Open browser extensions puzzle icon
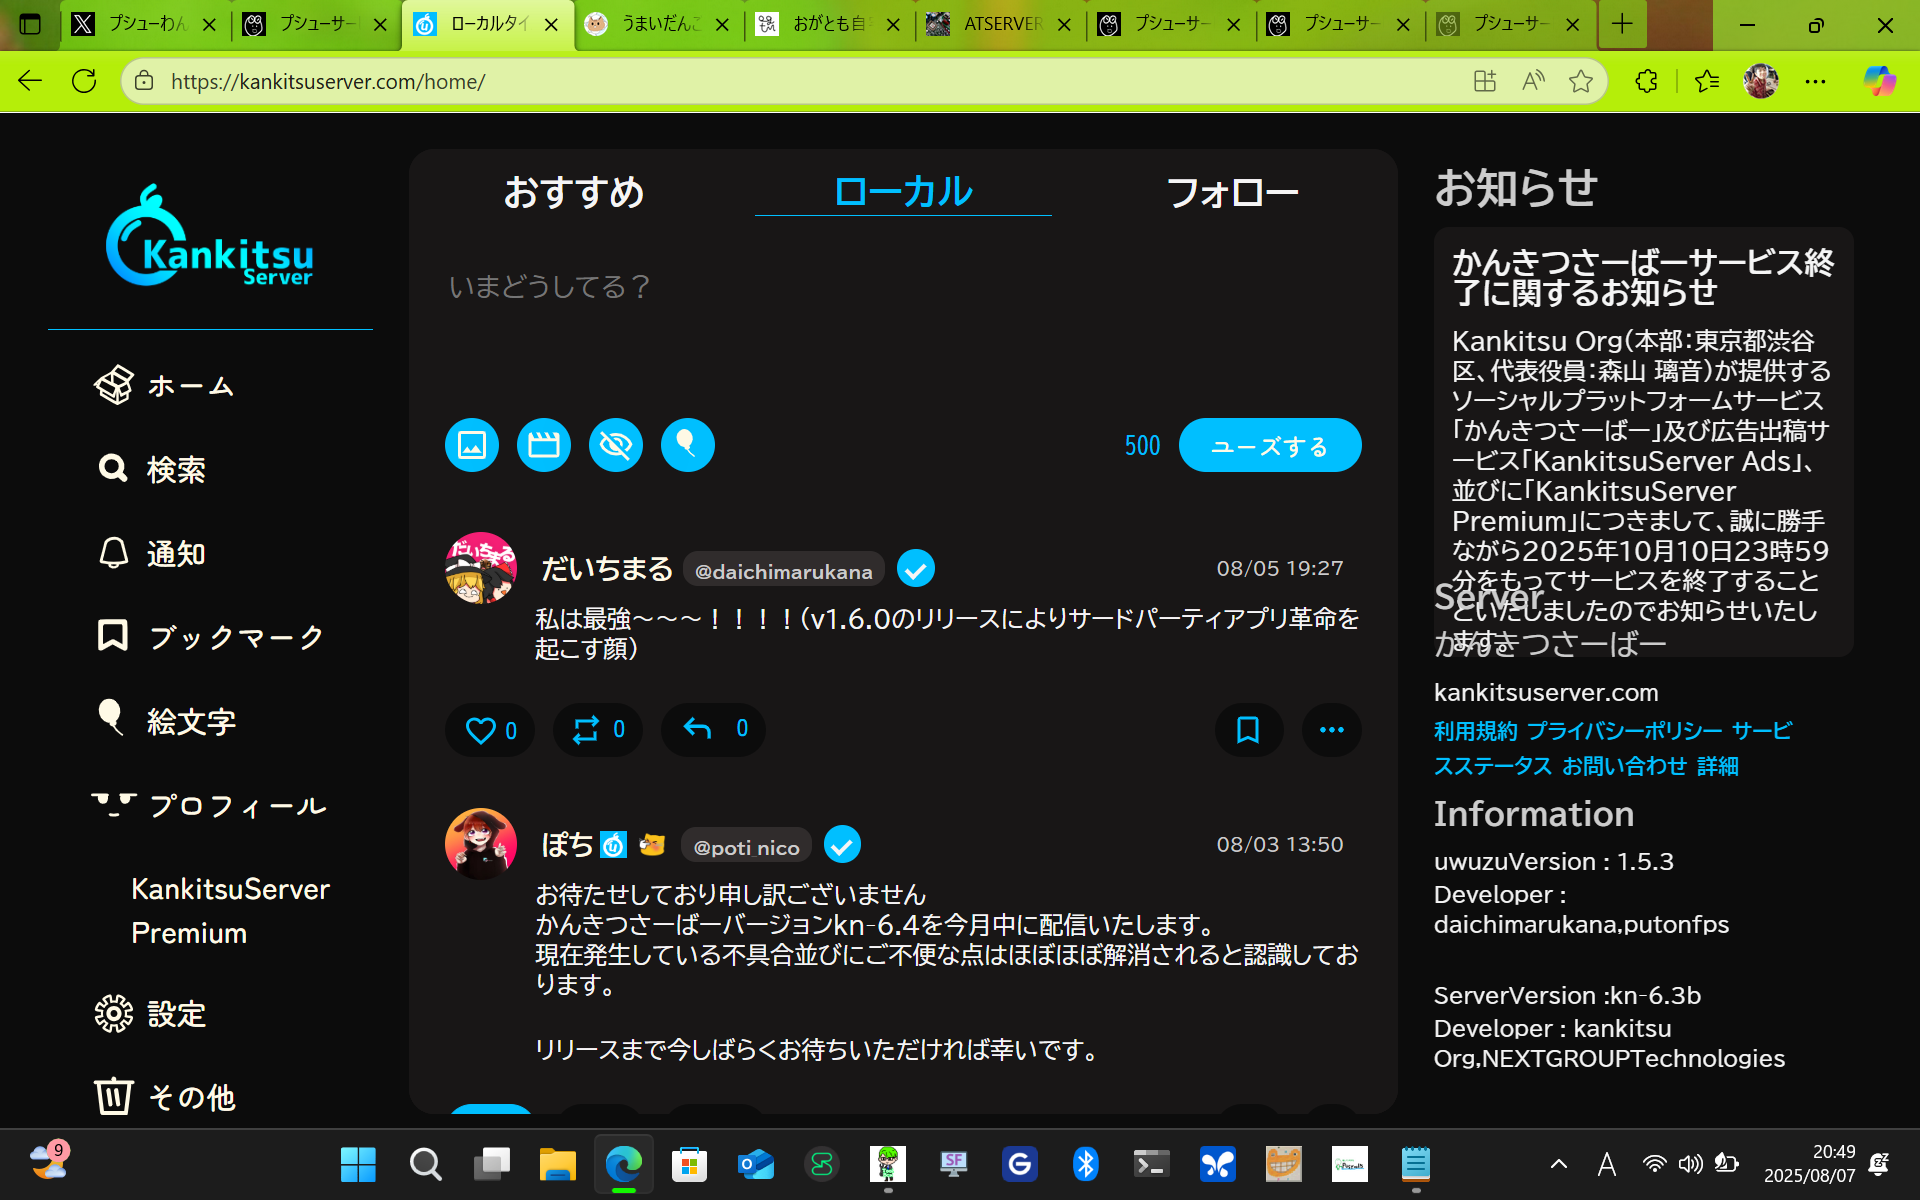Viewport: 1920px width, 1200px height. pos(1646,81)
